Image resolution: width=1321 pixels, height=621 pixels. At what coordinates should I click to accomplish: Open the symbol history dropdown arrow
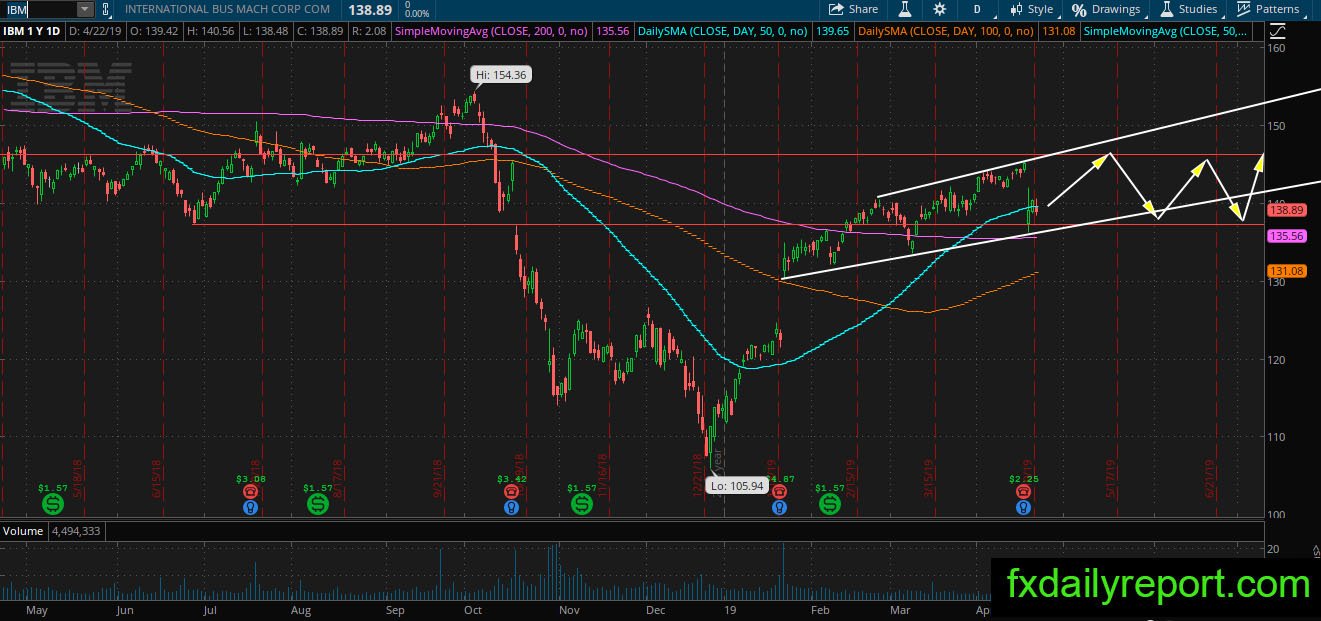[x=84, y=9]
